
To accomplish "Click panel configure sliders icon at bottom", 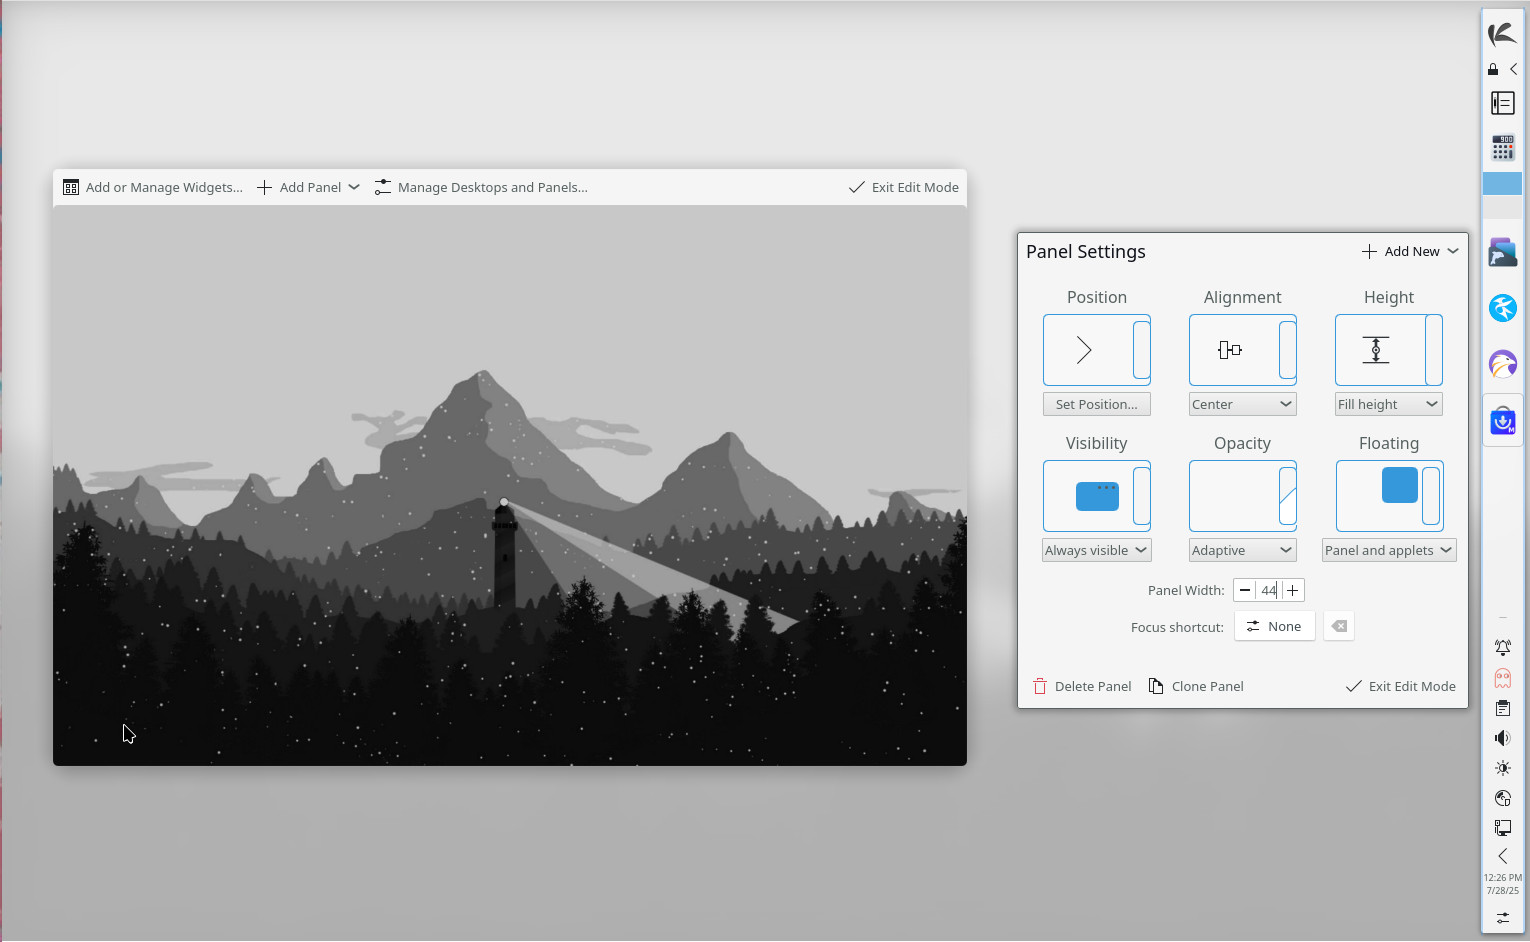I will pos(1502,917).
